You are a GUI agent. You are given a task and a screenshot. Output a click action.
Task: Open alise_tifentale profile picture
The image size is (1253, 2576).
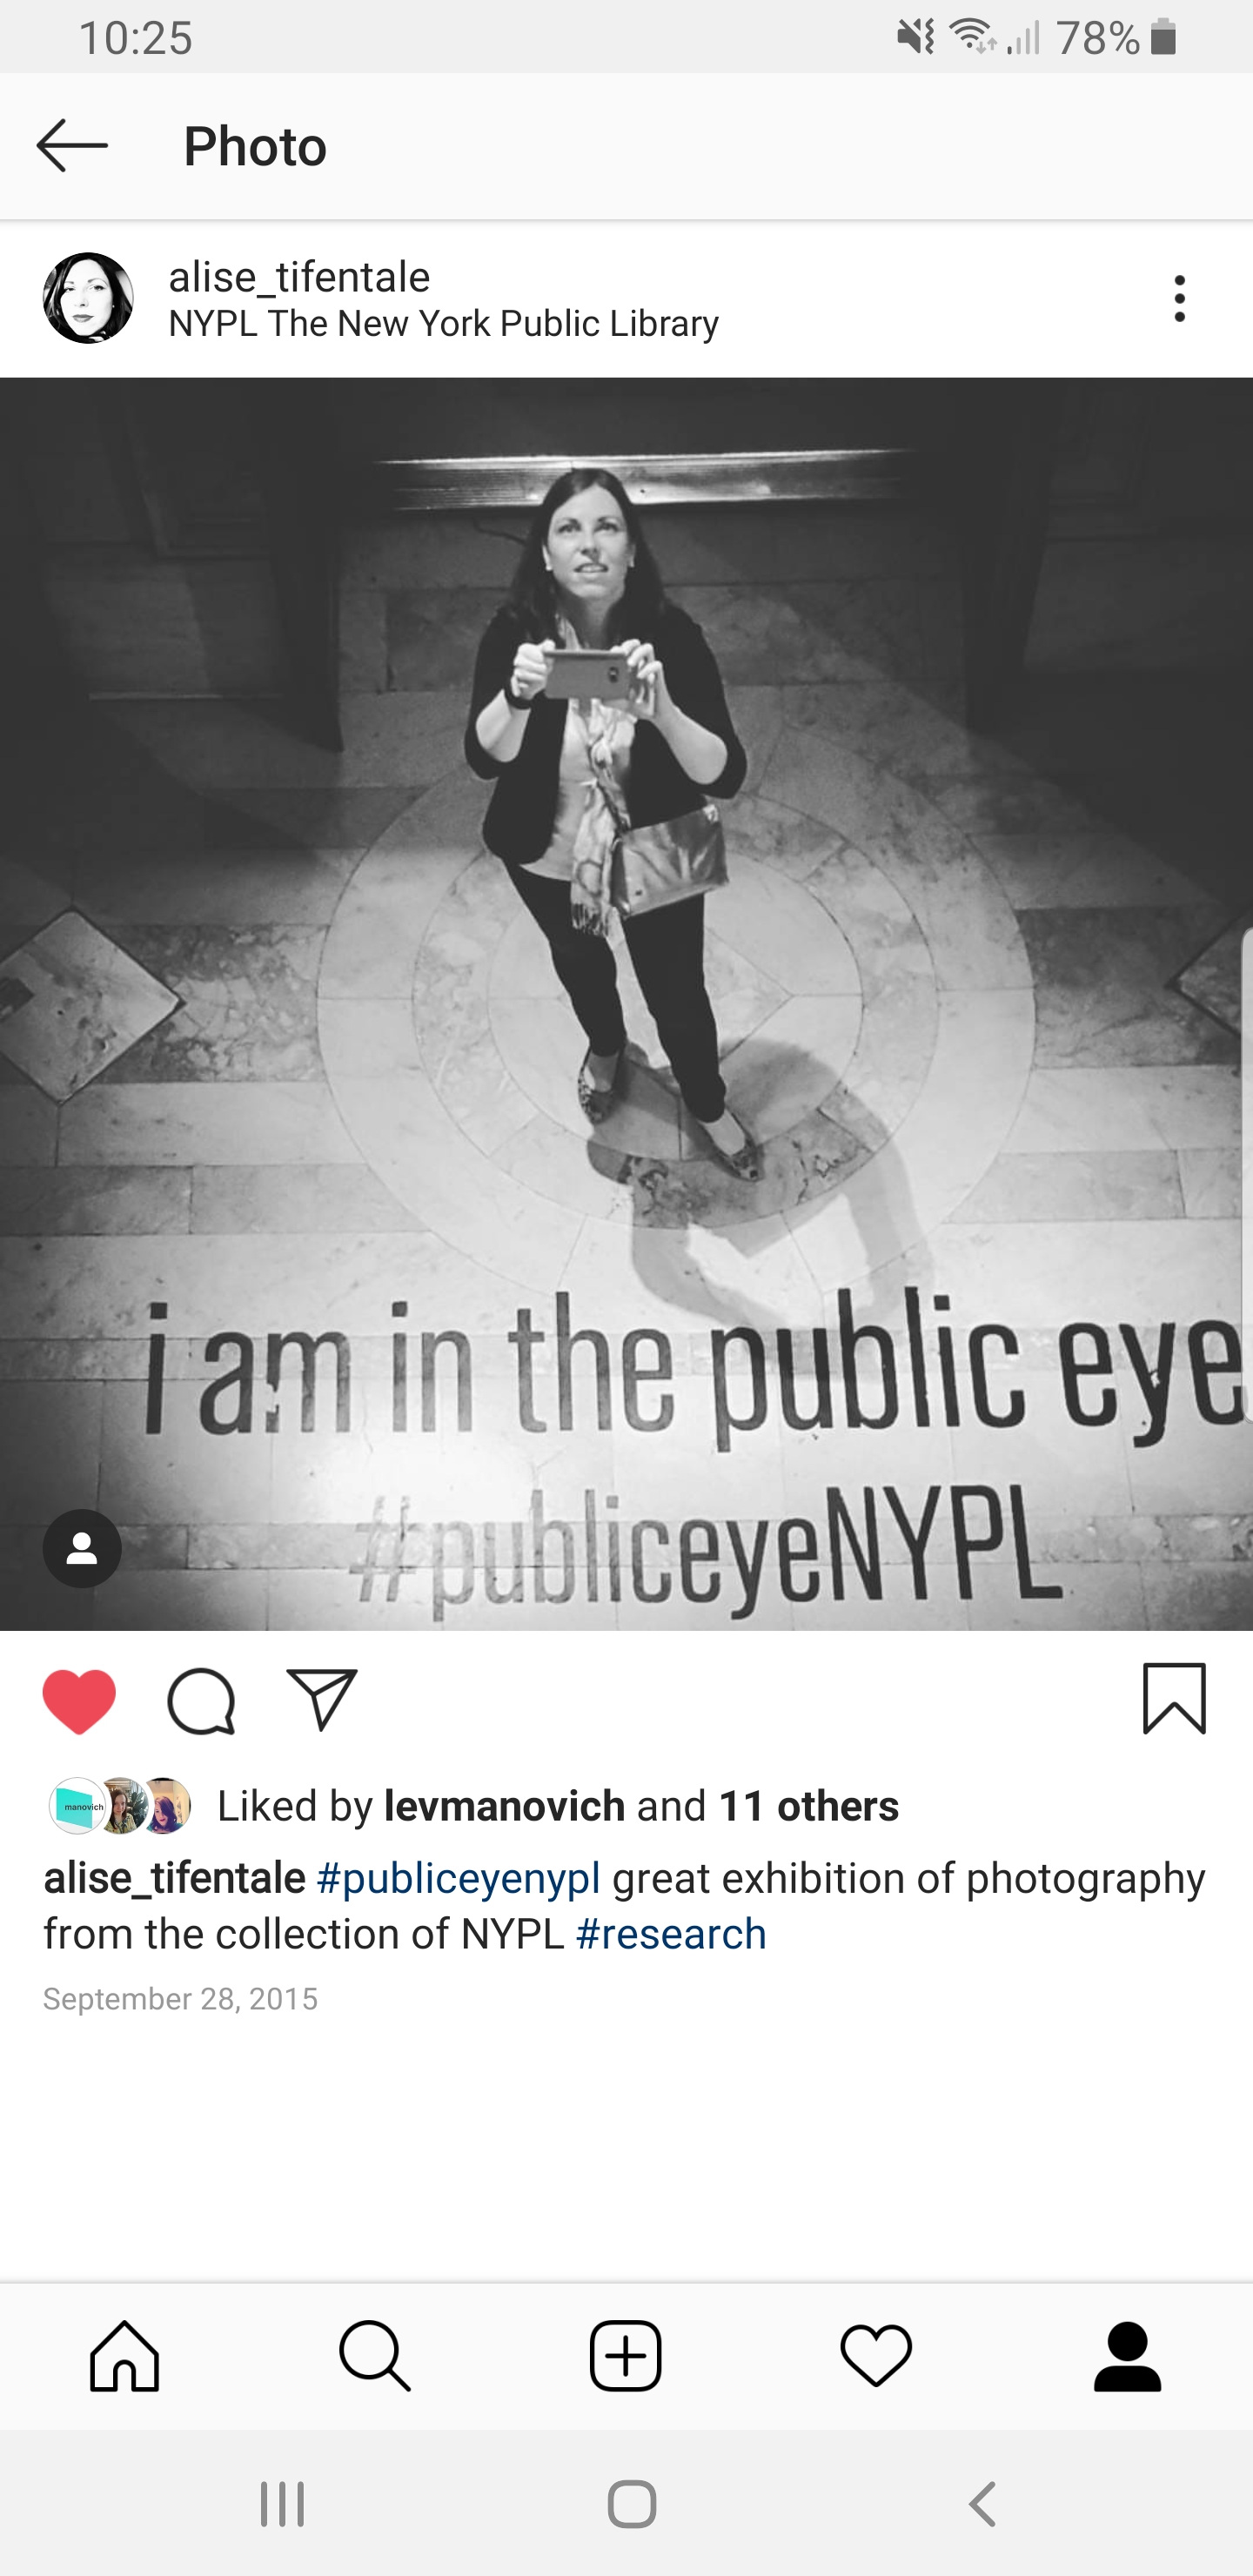[88, 298]
